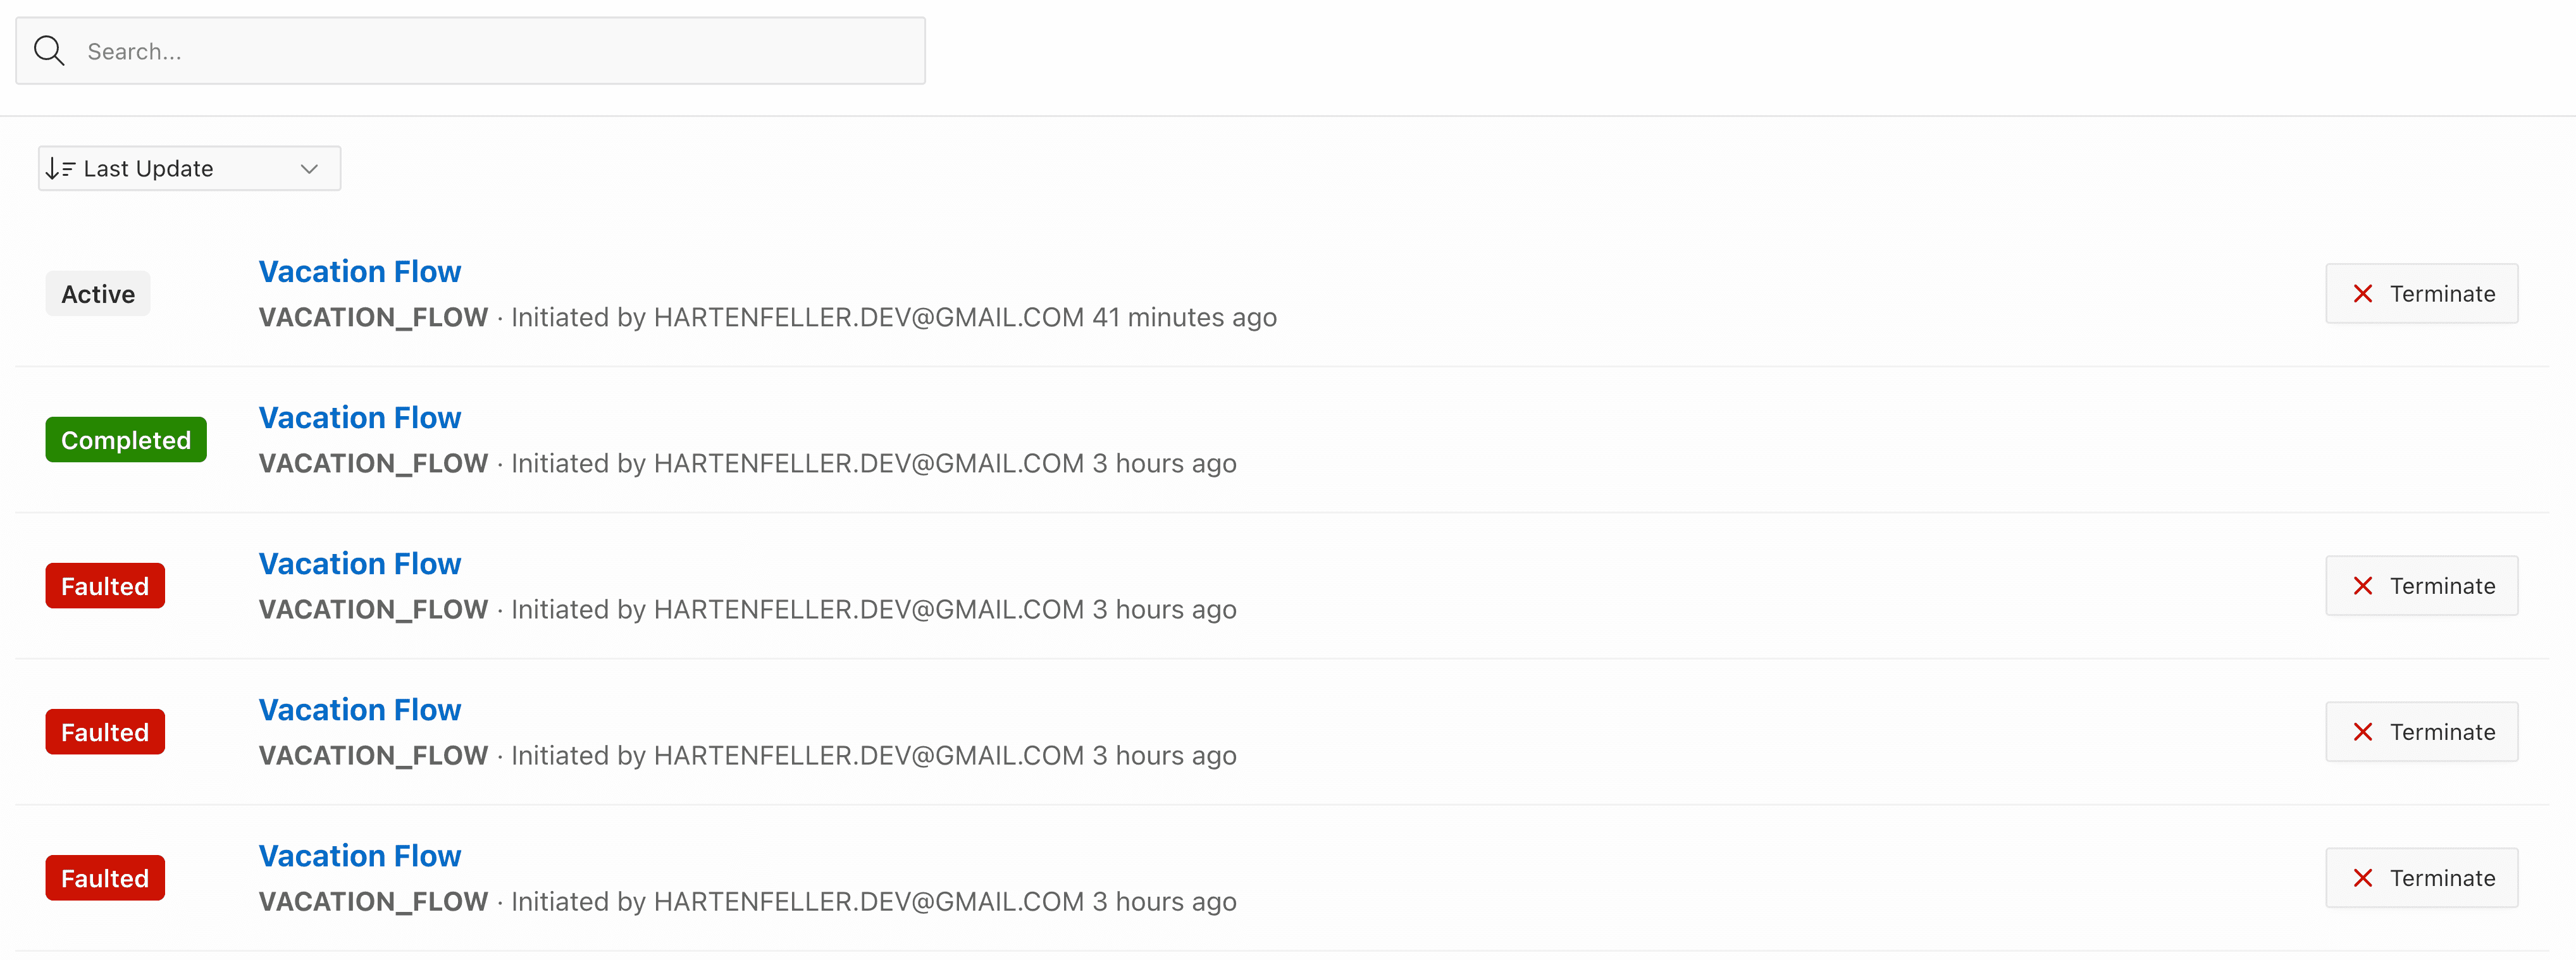
Task: Click the Active status badge
Action: [x=98, y=294]
